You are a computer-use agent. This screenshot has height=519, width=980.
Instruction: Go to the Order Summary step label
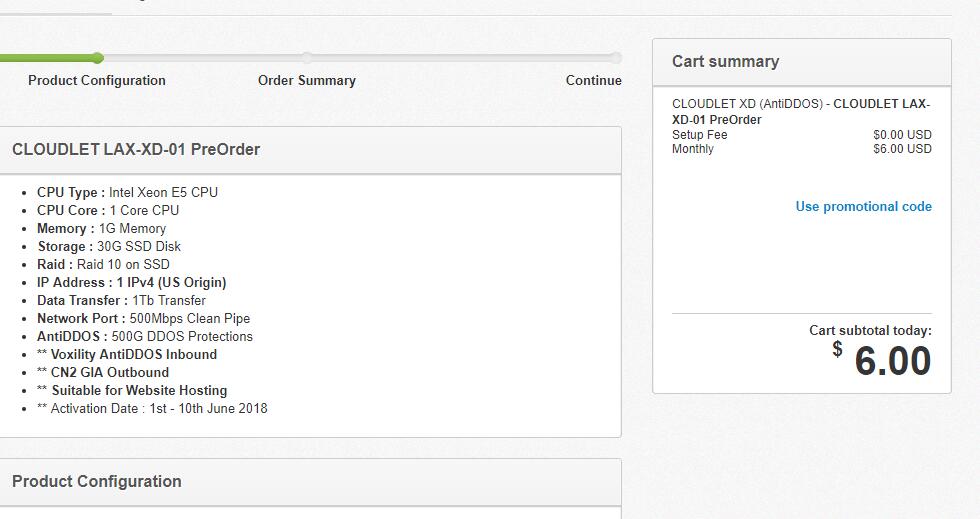[307, 81]
